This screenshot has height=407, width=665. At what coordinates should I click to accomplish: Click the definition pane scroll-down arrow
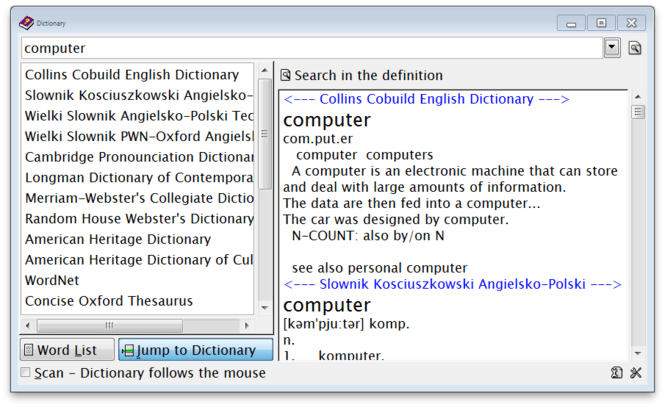tap(638, 351)
